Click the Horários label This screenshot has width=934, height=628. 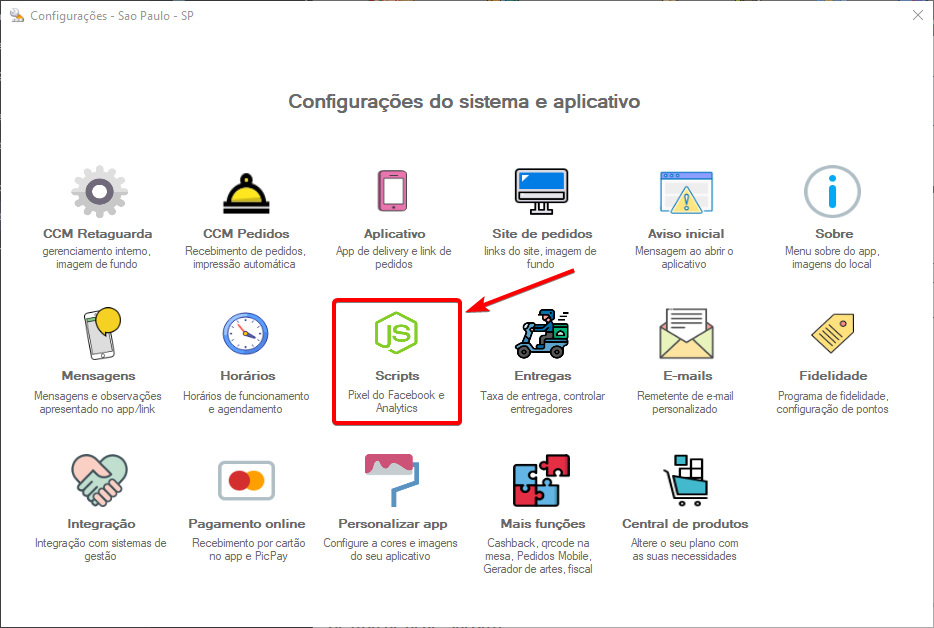coord(248,376)
